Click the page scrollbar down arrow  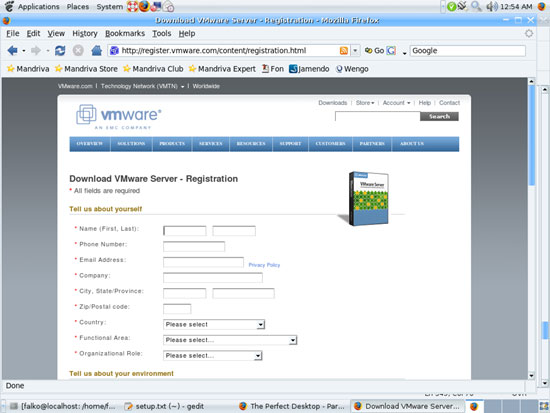point(531,375)
